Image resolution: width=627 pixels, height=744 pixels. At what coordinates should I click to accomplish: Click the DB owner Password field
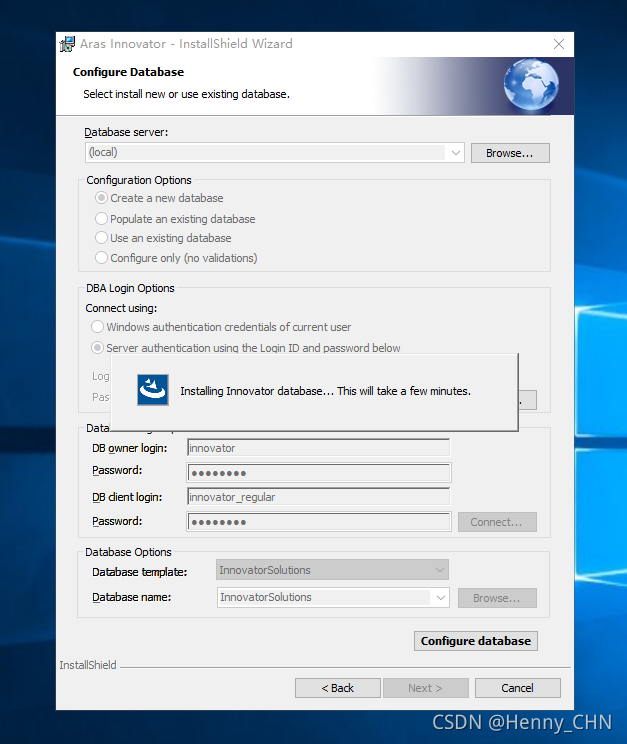click(318, 473)
